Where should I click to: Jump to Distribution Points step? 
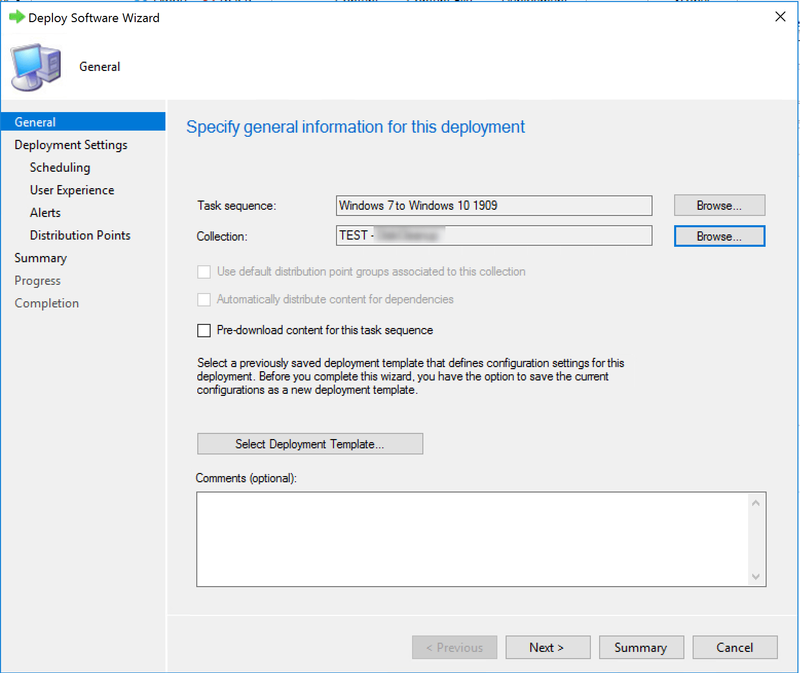click(x=80, y=235)
